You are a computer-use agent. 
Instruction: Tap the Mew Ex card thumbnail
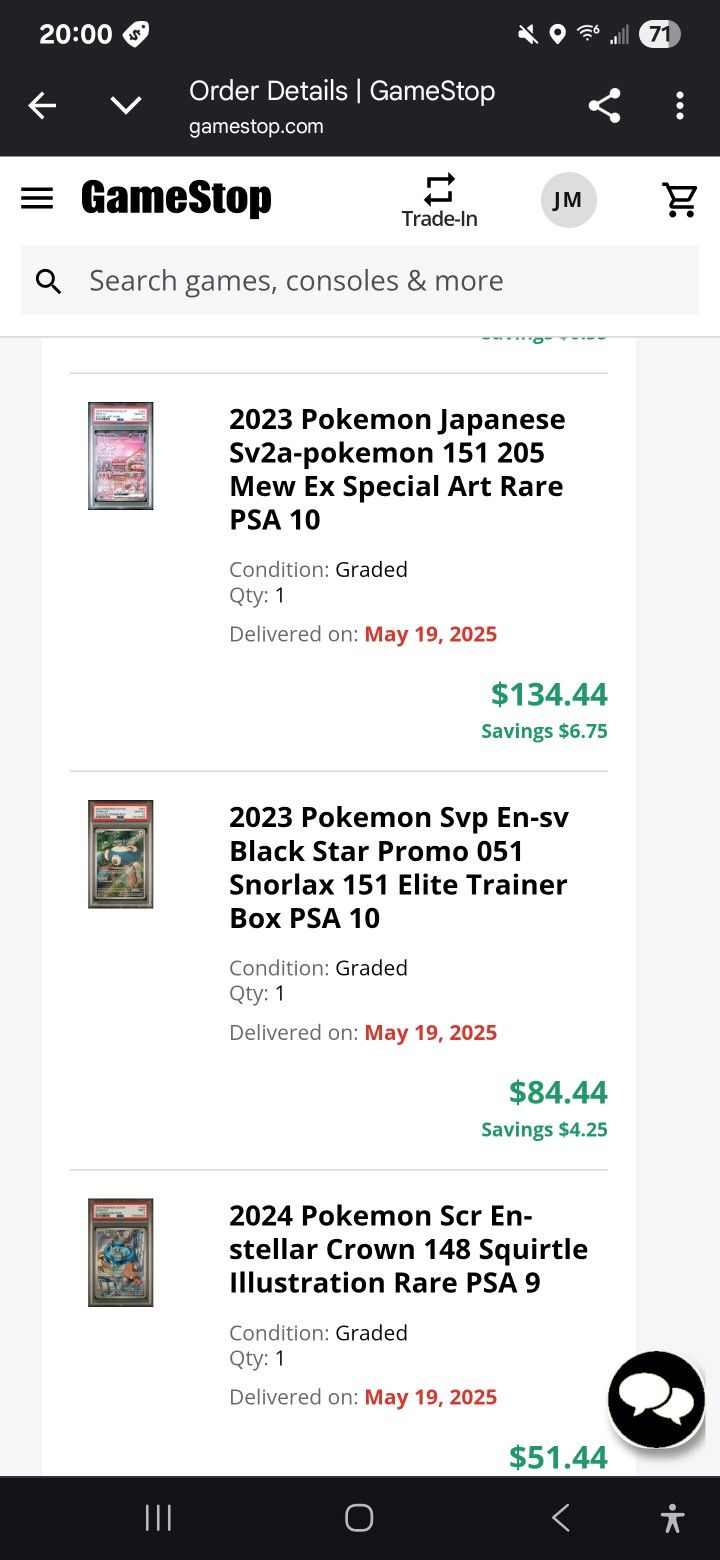pos(121,456)
